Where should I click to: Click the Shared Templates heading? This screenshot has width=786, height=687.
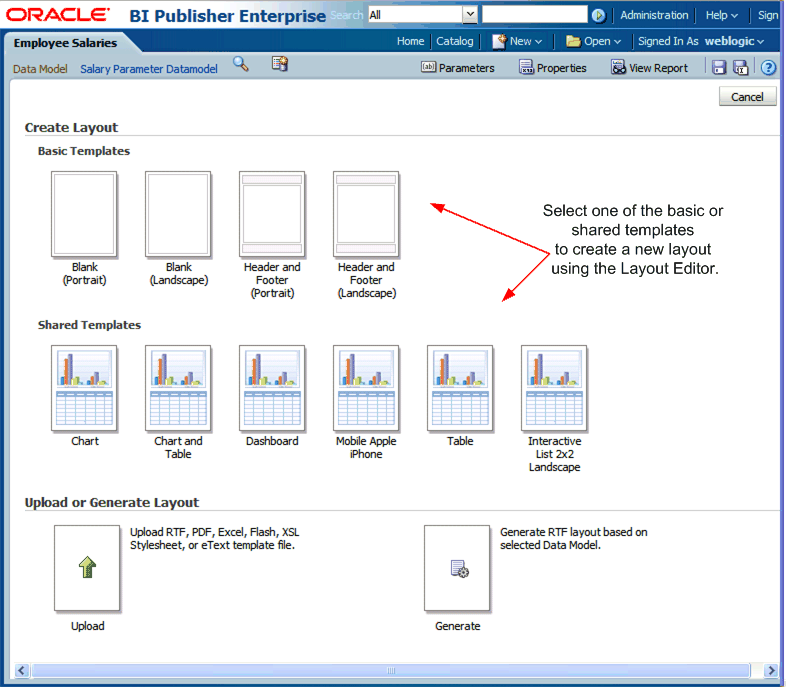89,325
